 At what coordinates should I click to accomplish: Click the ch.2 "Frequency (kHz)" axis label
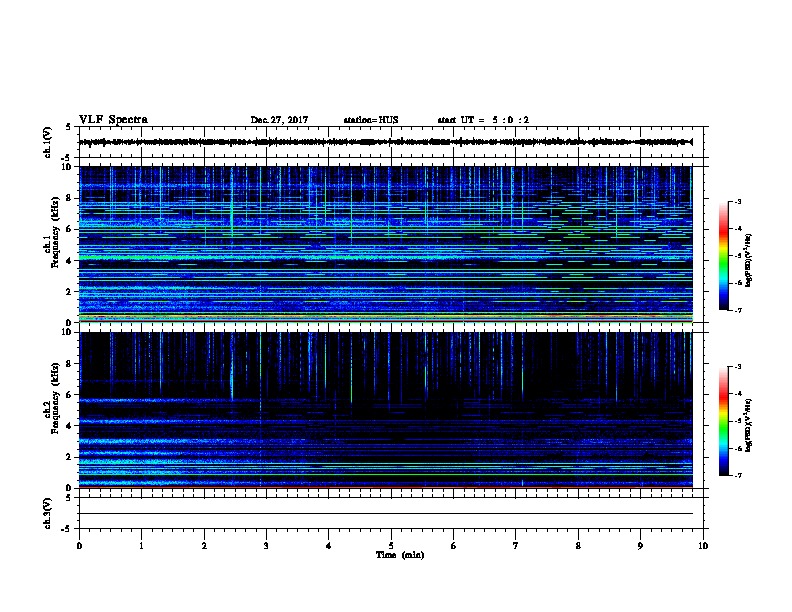click(56, 398)
